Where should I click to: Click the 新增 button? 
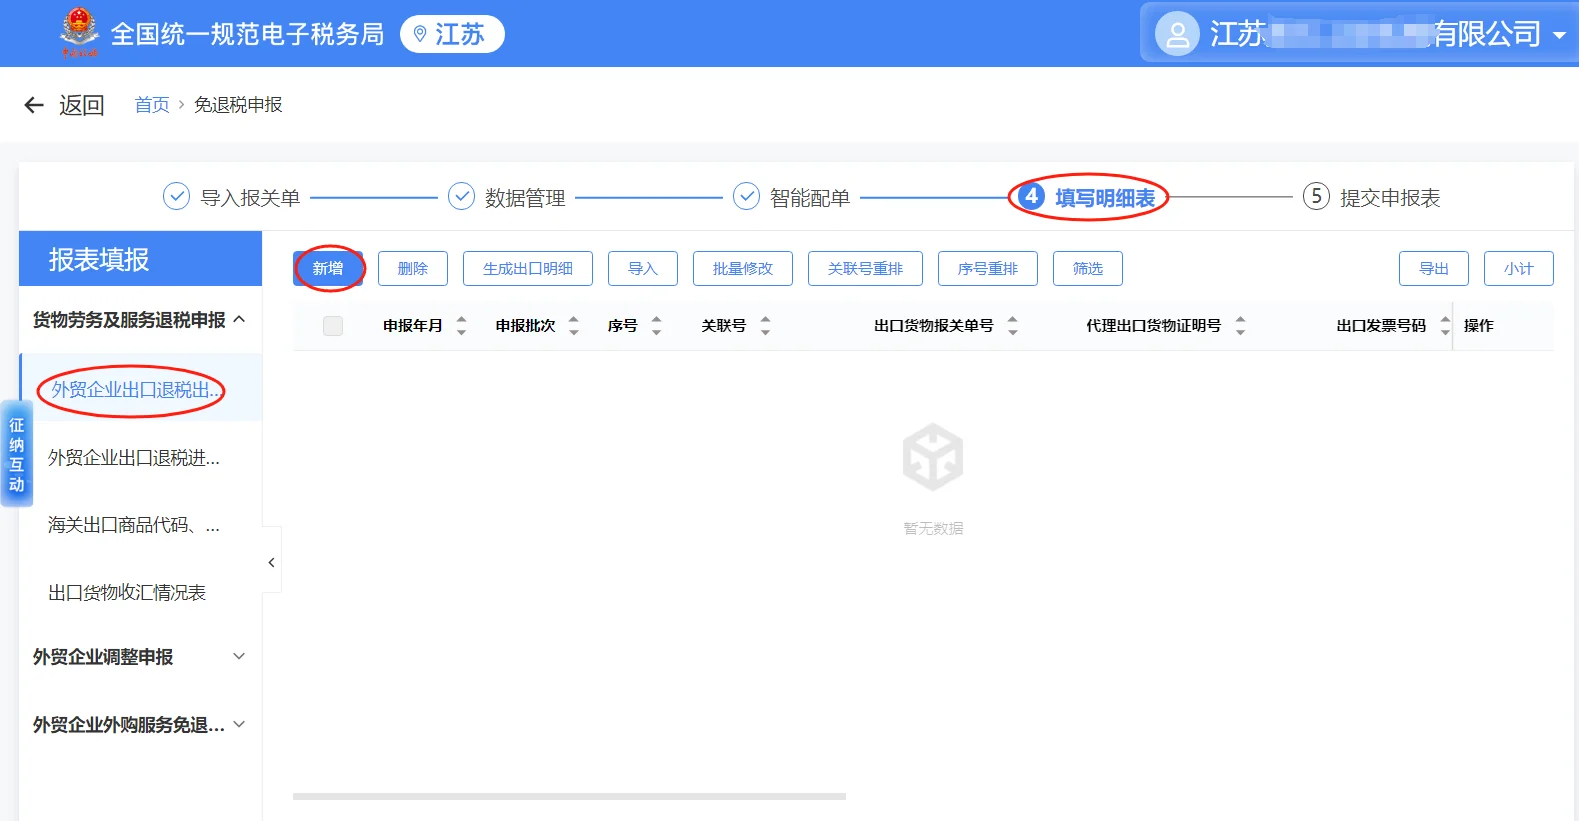tap(328, 268)
